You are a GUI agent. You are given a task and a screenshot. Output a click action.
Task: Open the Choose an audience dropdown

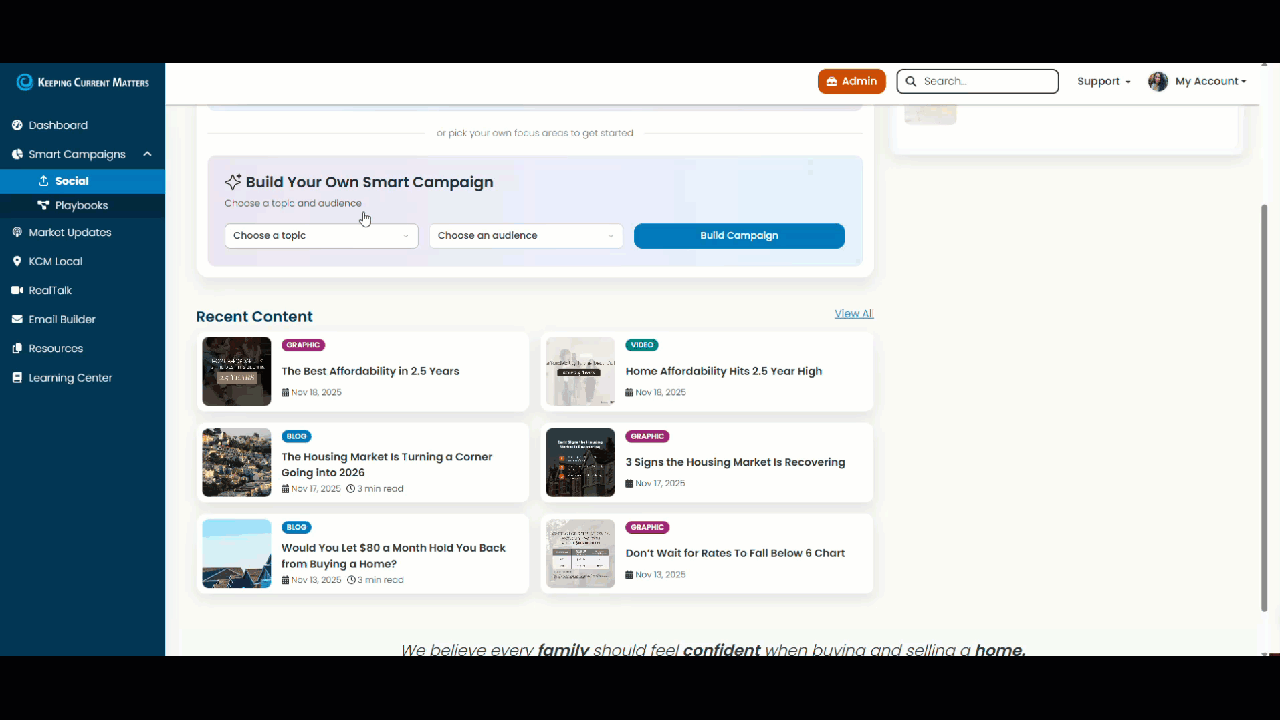coord(525,235)
